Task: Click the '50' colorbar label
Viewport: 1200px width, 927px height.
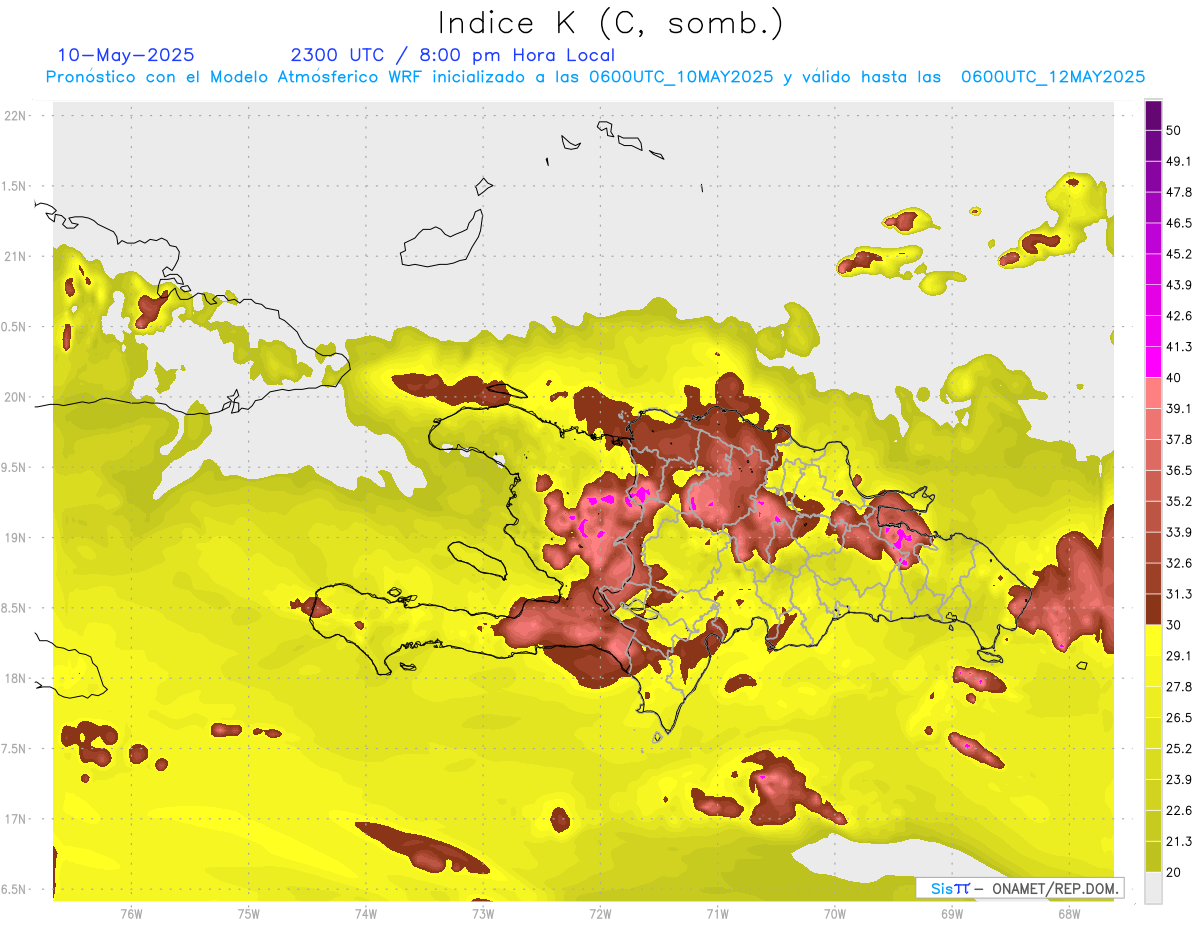Action: pyautogui.click(x=1175, y=131)
